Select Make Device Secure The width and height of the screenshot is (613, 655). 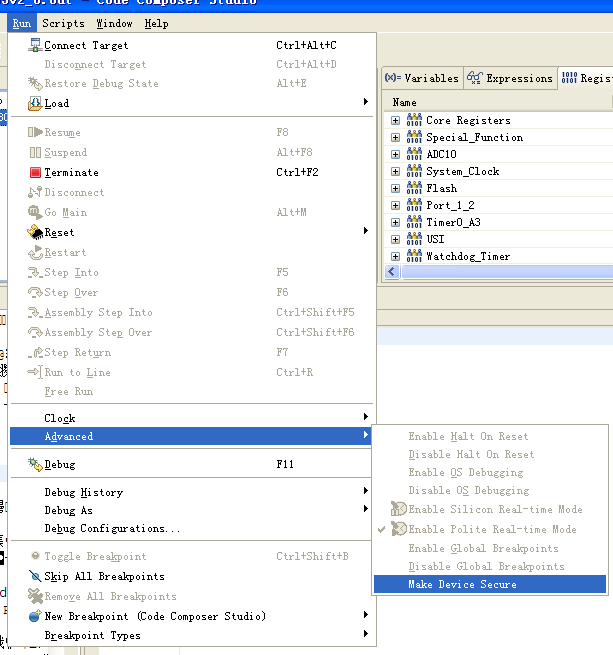click(490, 584)
